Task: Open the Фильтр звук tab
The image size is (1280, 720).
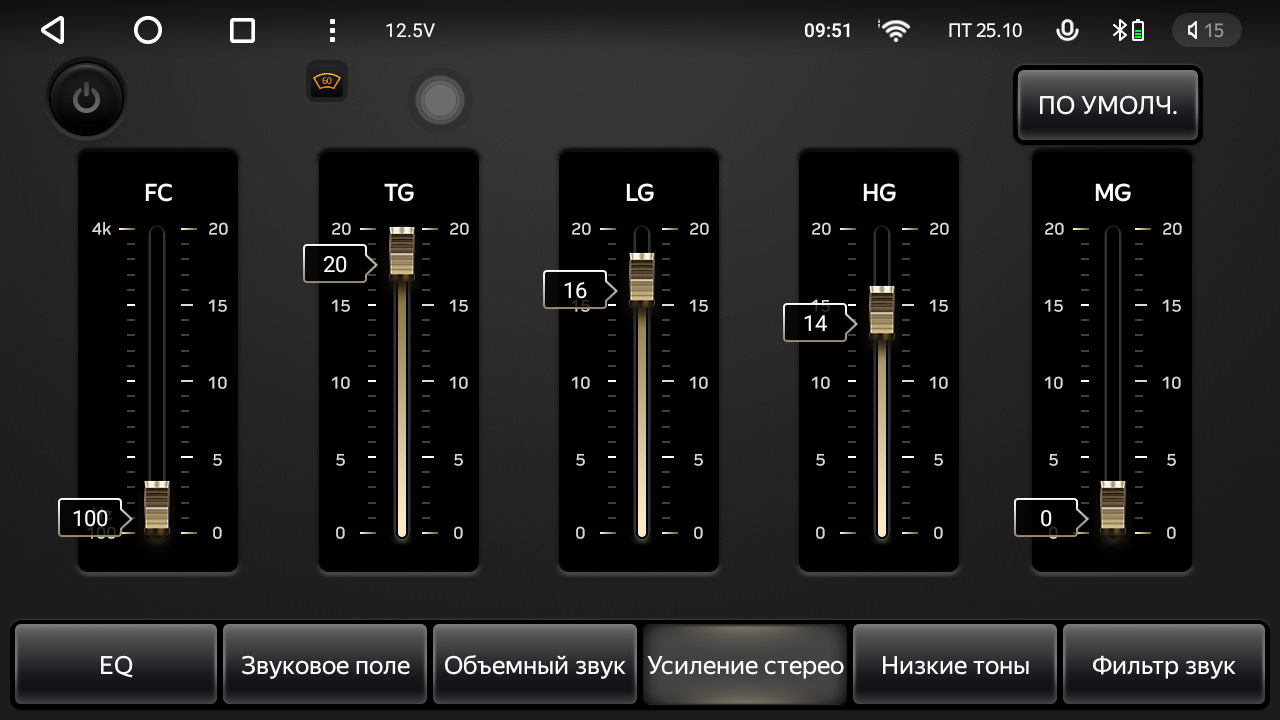Action: 1164,665
